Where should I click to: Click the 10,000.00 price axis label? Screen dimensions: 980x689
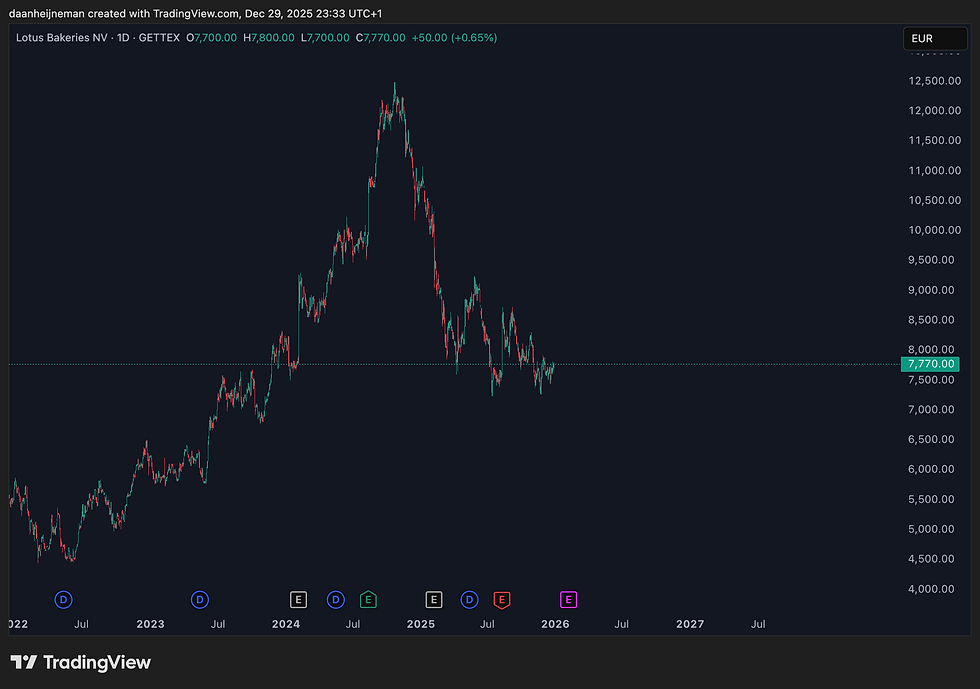tap(934, 230)
